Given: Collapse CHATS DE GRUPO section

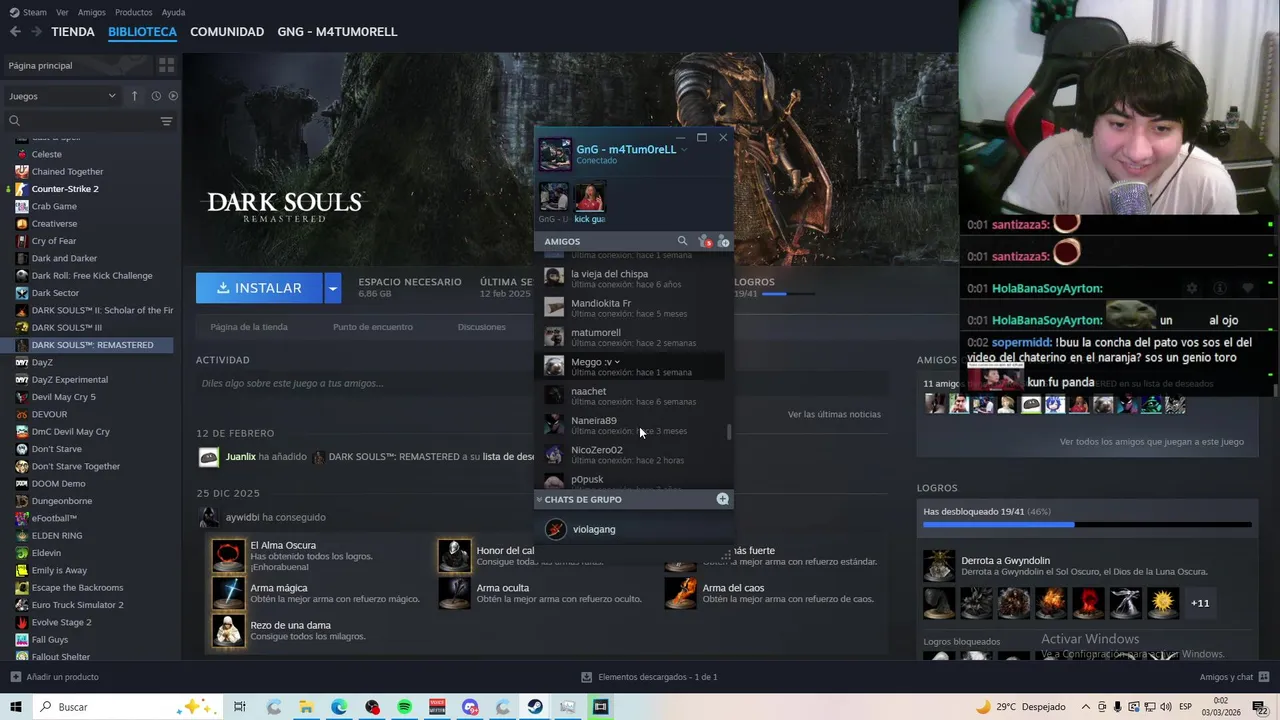Looking at the screenshot, I should (540, 499).
